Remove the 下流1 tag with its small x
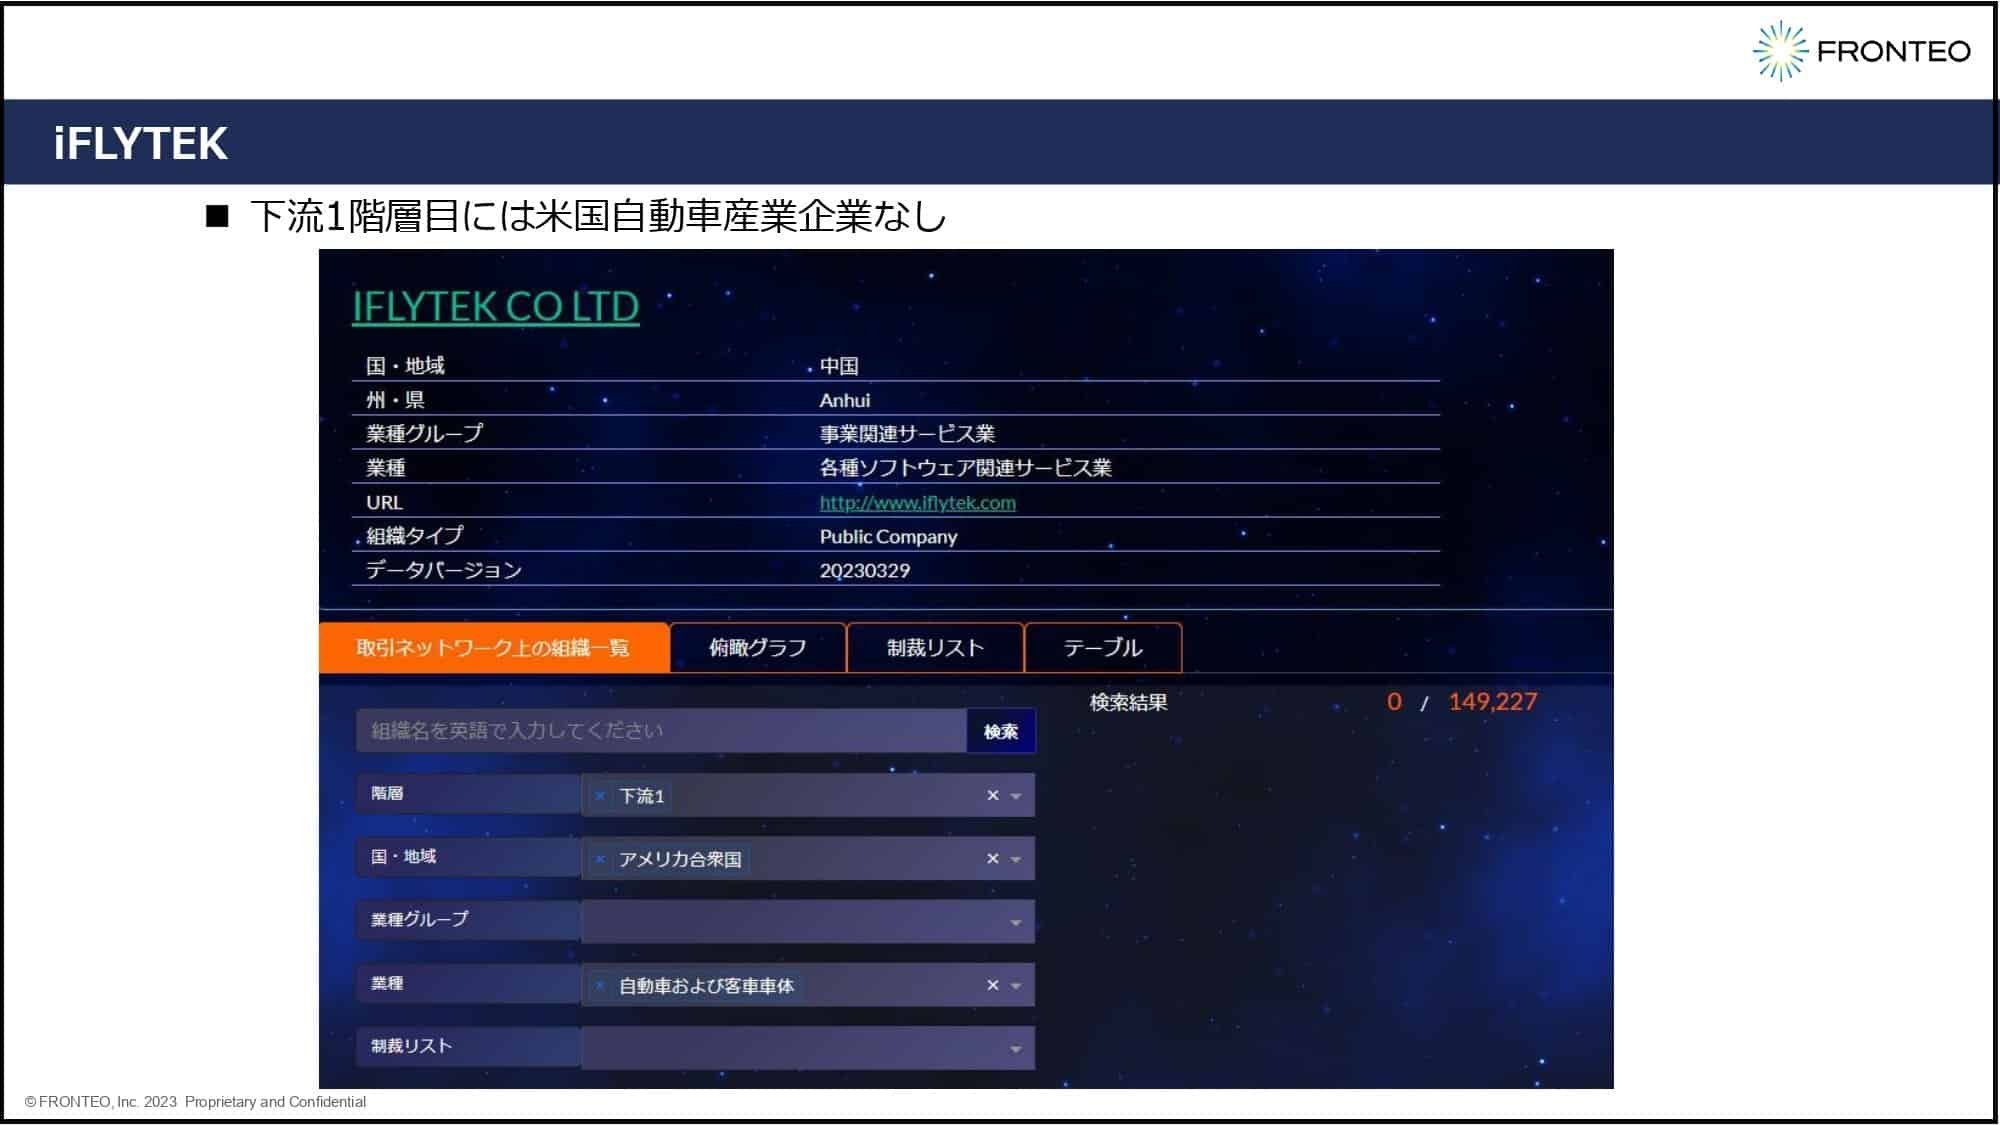2000x1125 pixels. tap(600, 796)
